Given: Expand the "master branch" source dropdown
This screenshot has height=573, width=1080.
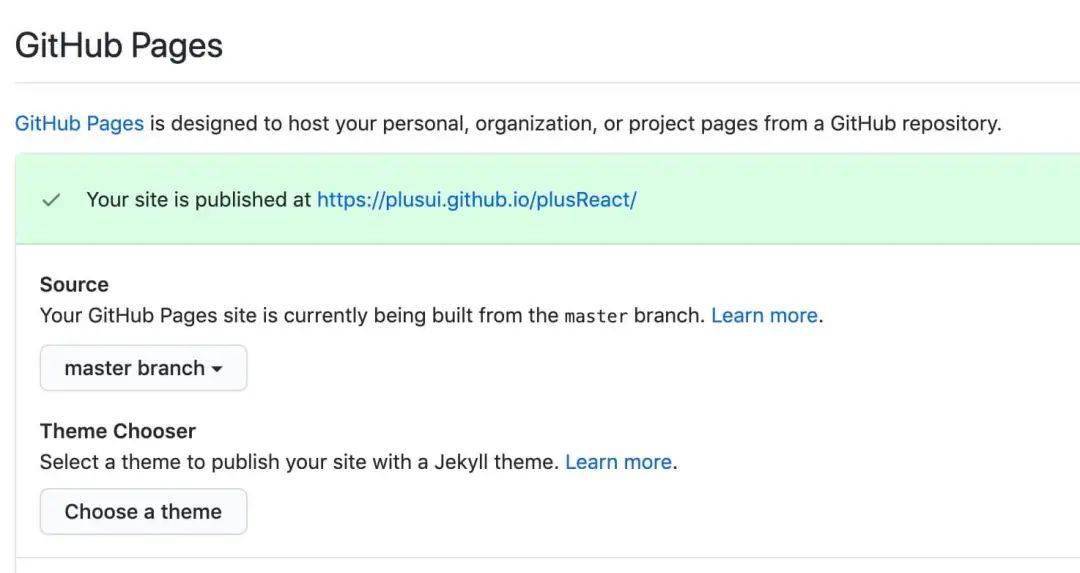Looking at the screenshot, I should [x=143, y=368].
